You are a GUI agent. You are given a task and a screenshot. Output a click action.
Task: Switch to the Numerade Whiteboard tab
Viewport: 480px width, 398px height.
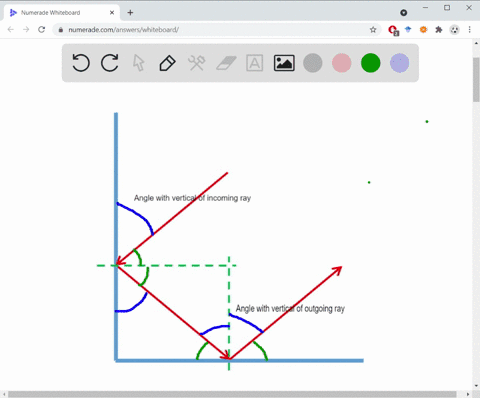tap(62, 13)
